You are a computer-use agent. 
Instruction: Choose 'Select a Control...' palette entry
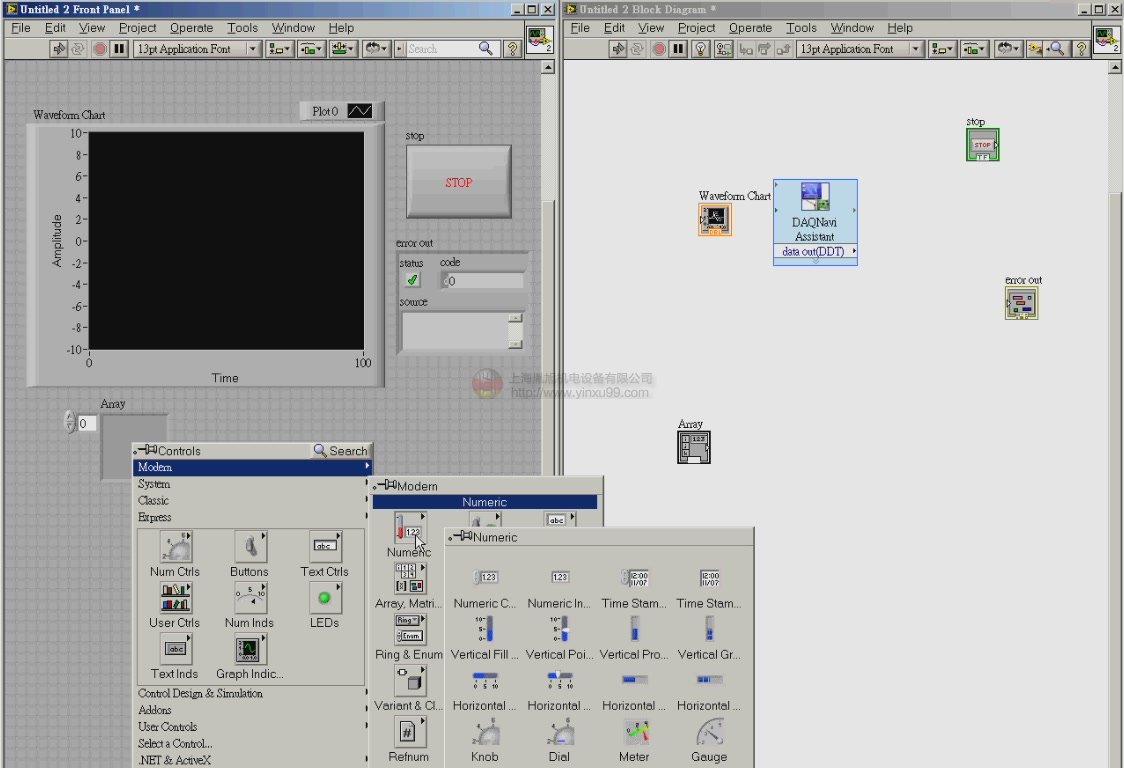[x=175, y=743]
